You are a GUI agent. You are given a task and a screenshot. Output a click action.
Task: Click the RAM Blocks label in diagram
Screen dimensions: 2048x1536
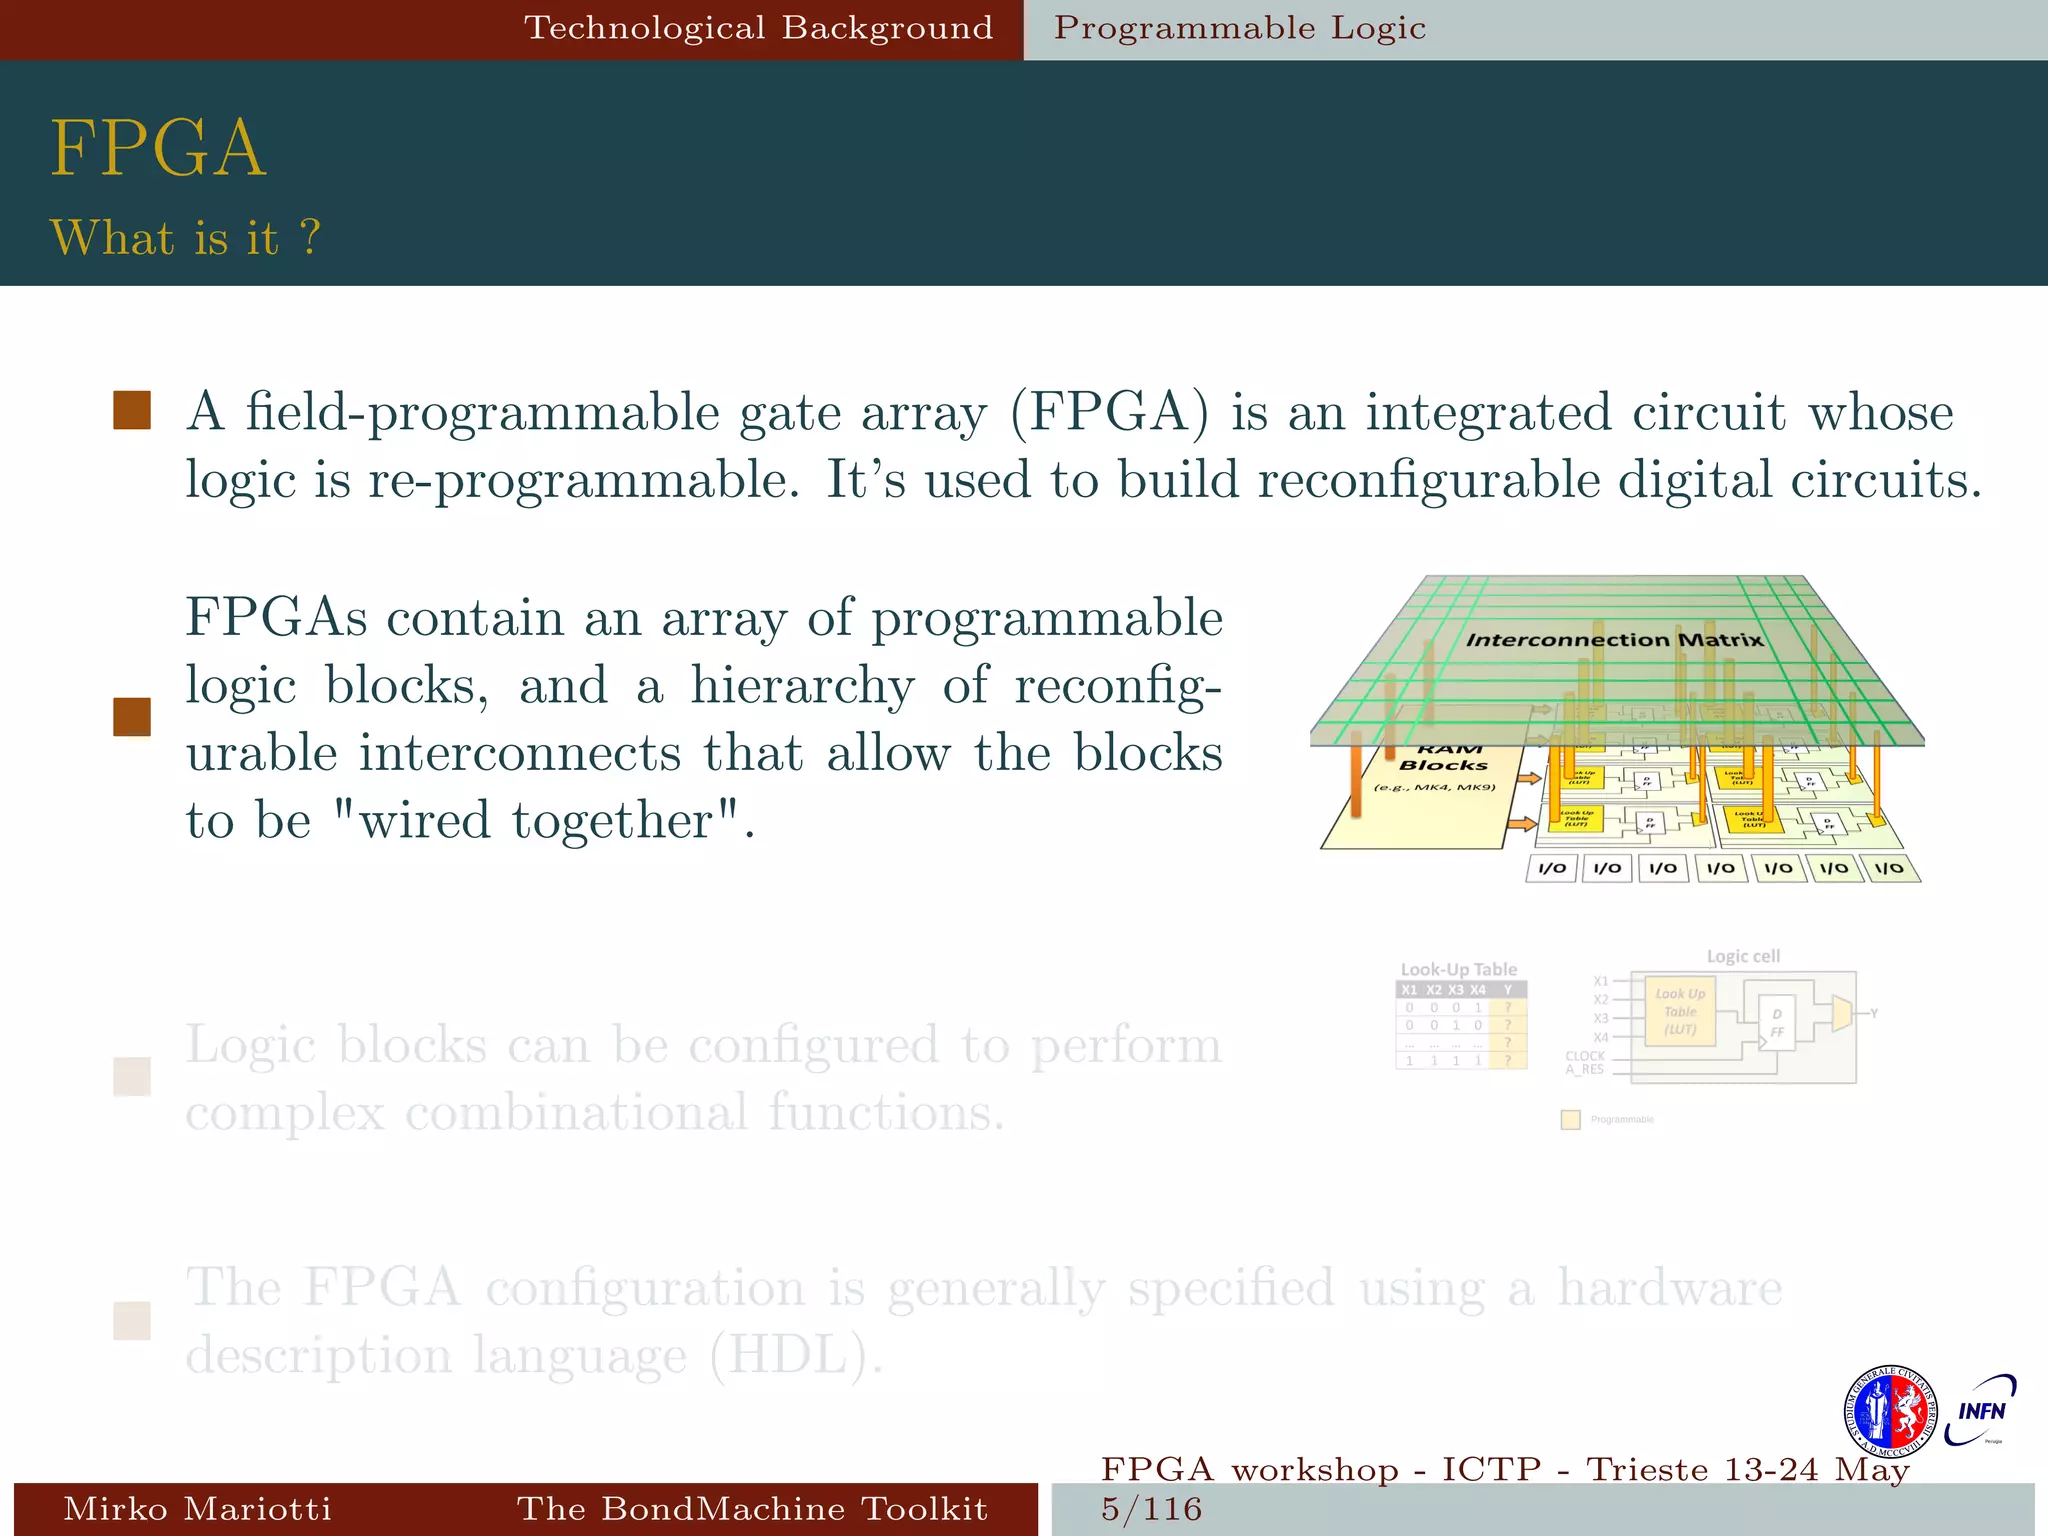(1444, 758)
